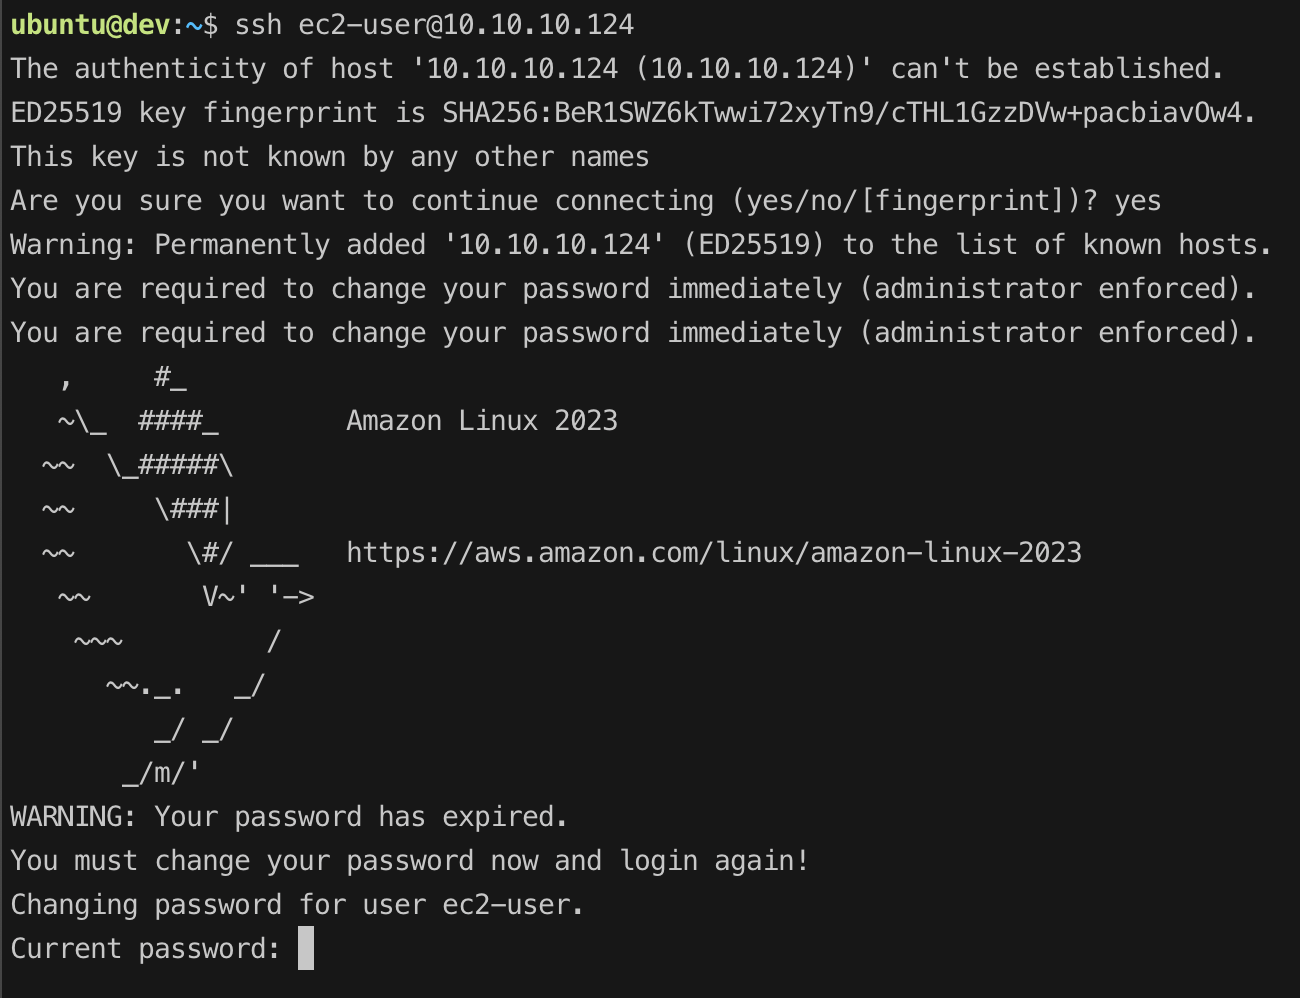Click the first 'required to change your password' line
The height and width of the screenshot is (998, 1300).
(x=633, y=289)
